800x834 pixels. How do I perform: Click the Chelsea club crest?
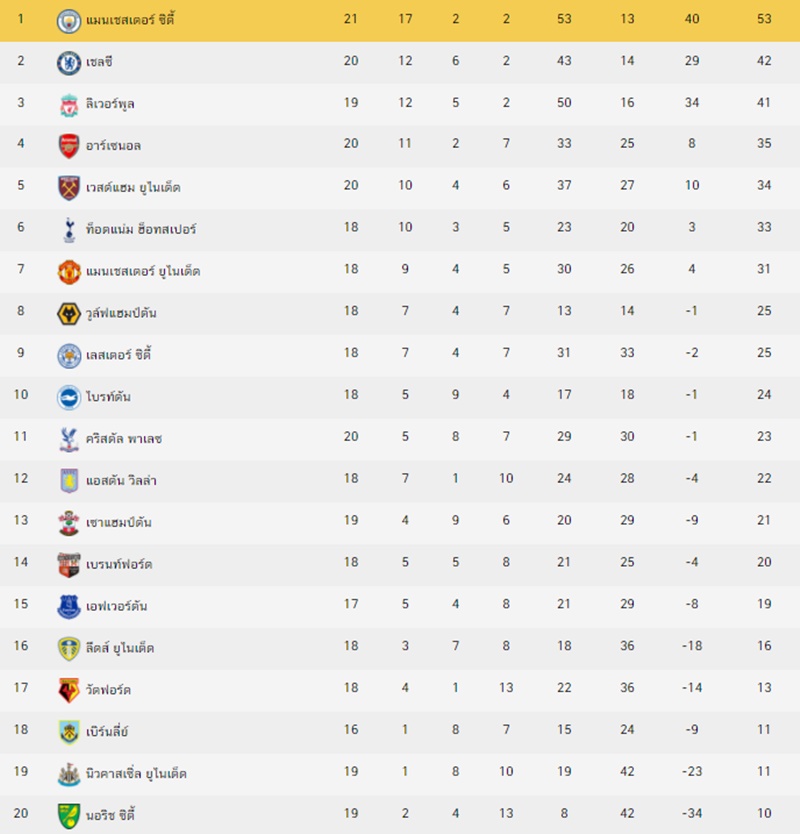pyautogui.click(x=69, y=63)
